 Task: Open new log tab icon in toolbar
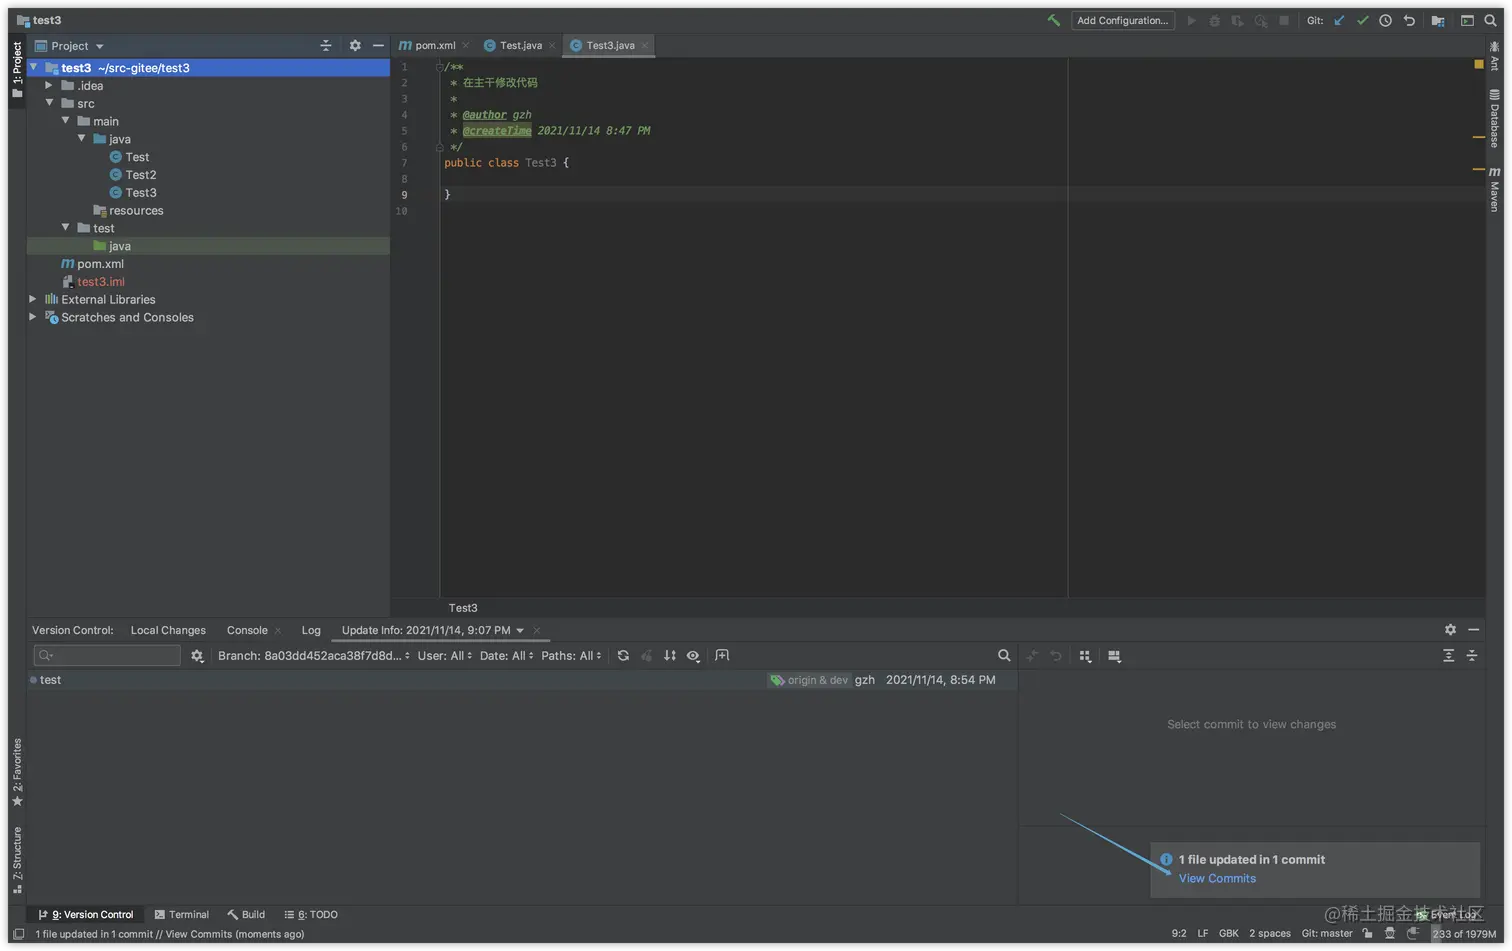click(x=722, y=656)
